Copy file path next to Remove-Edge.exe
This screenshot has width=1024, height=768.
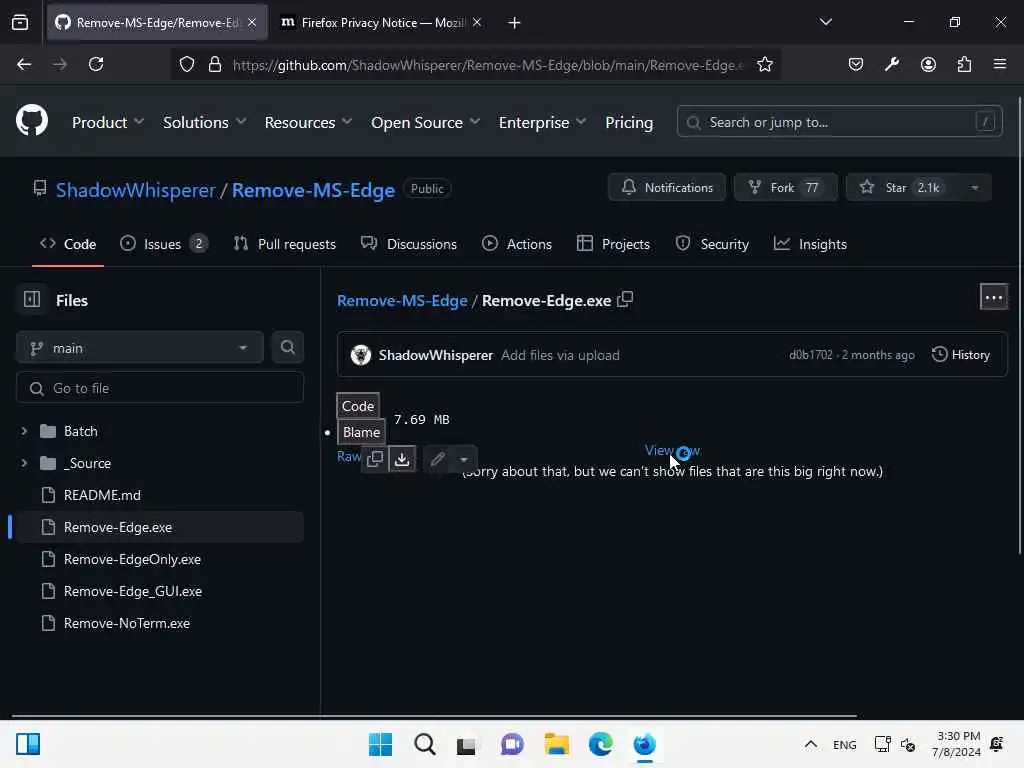[625, 300]
